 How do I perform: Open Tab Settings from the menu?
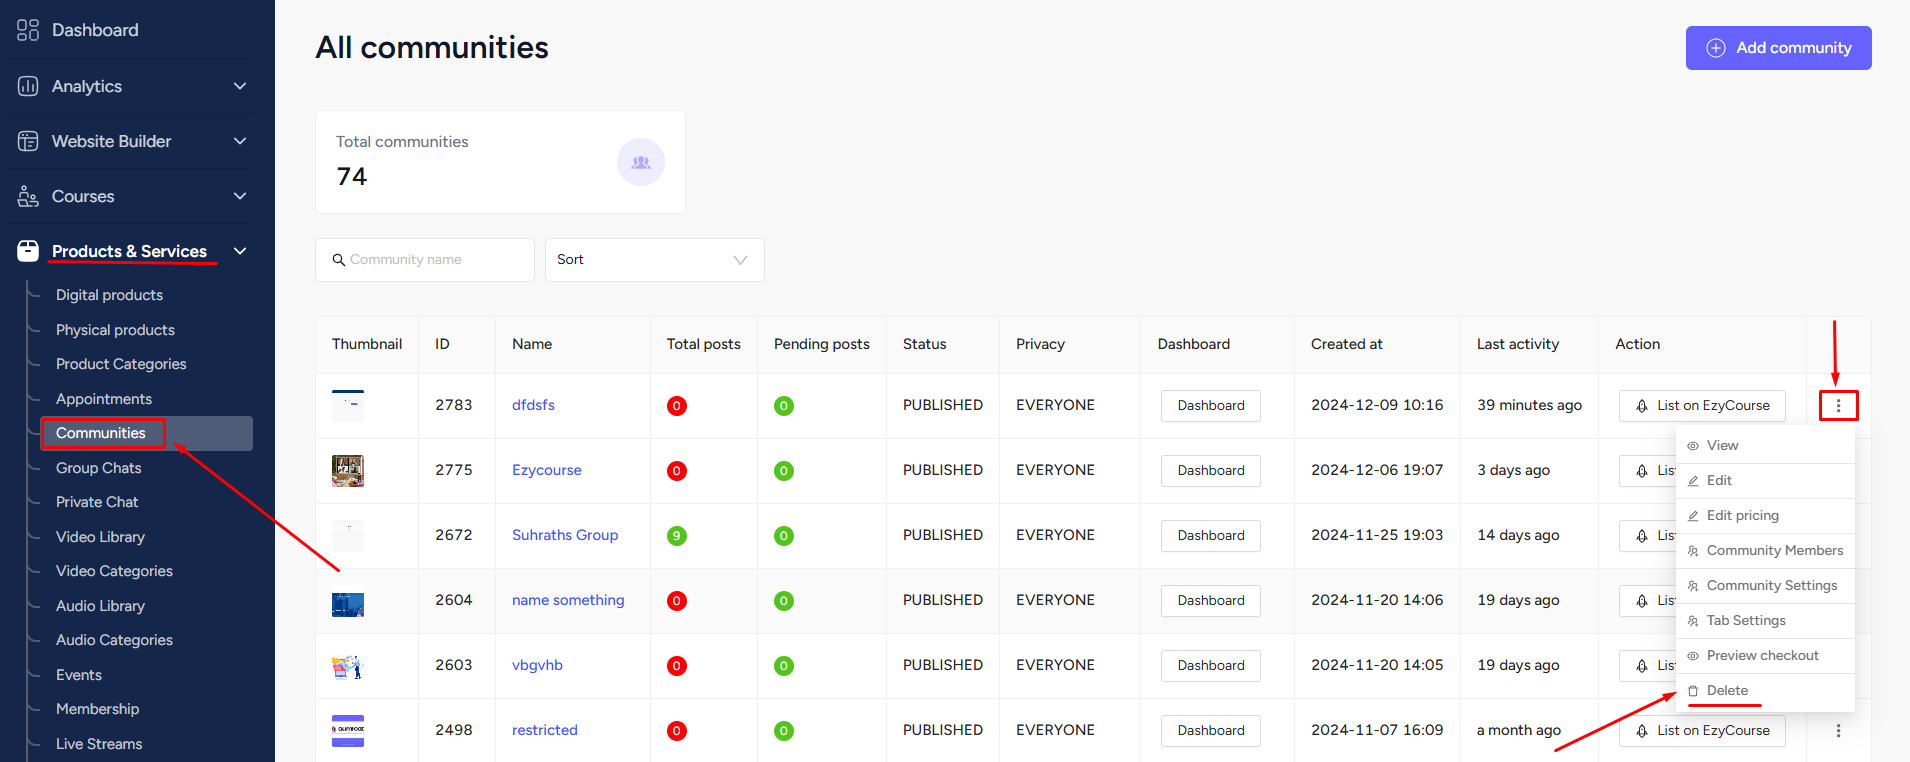click(1765, 621)
